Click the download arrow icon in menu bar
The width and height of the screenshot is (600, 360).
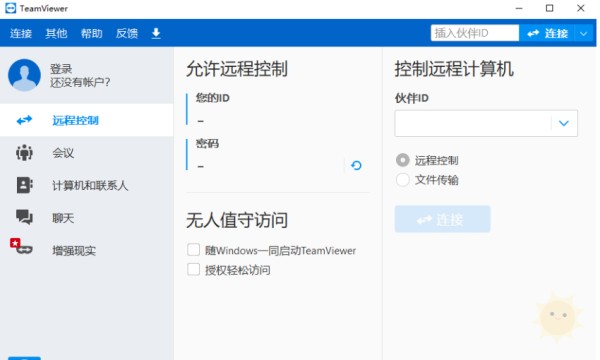point(156,34)
